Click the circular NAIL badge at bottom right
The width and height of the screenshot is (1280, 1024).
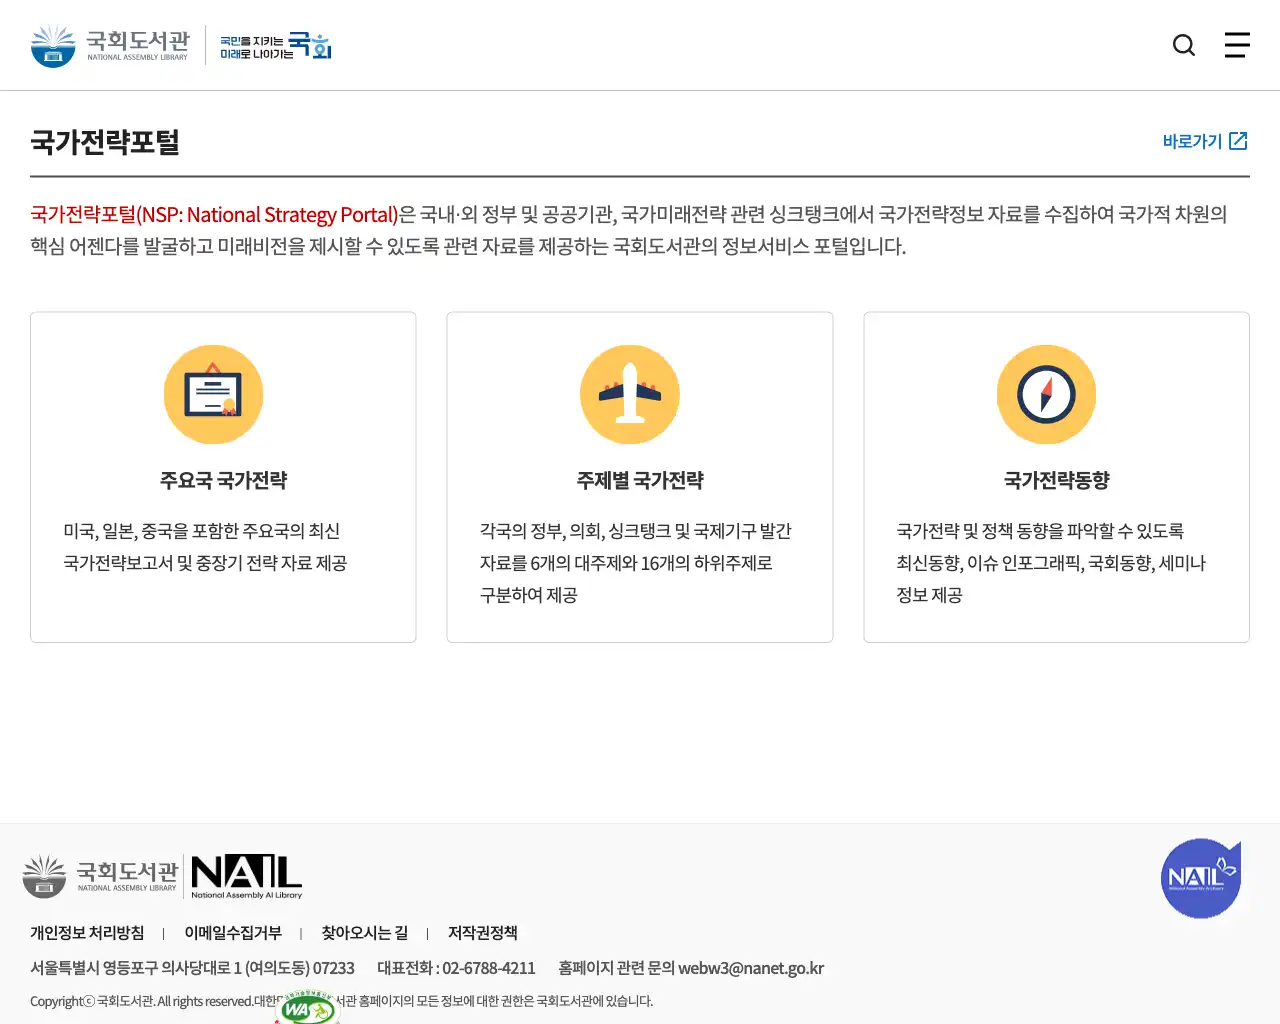coord(1201,878)
